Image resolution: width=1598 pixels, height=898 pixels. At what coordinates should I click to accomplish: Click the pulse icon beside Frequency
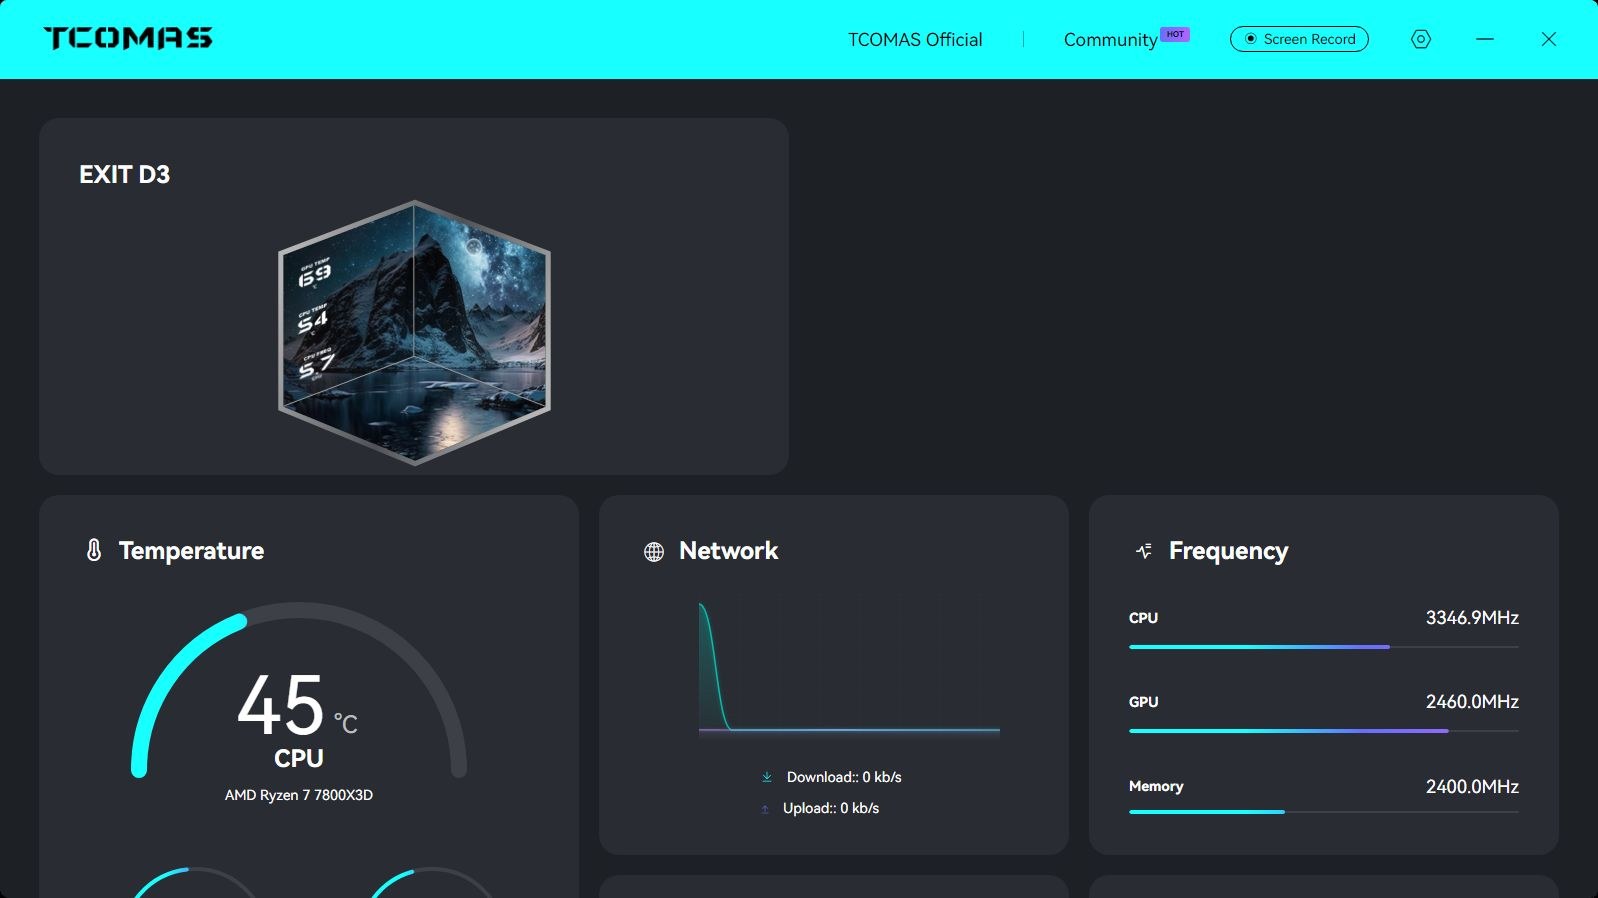pos(1144,551)
